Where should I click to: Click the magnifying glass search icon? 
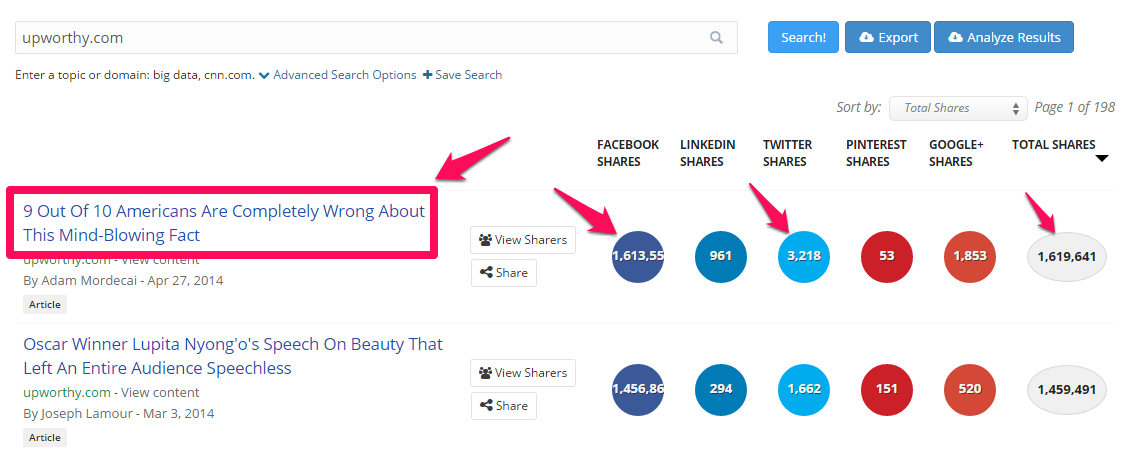(x=716, y=38)
